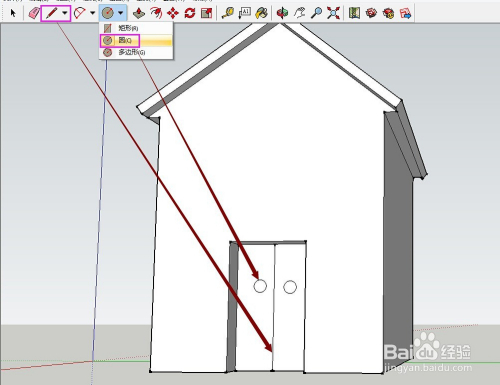Choose the Move tool with red arrows
This screenshot has height=385, width=500.
tap(173, 13)
